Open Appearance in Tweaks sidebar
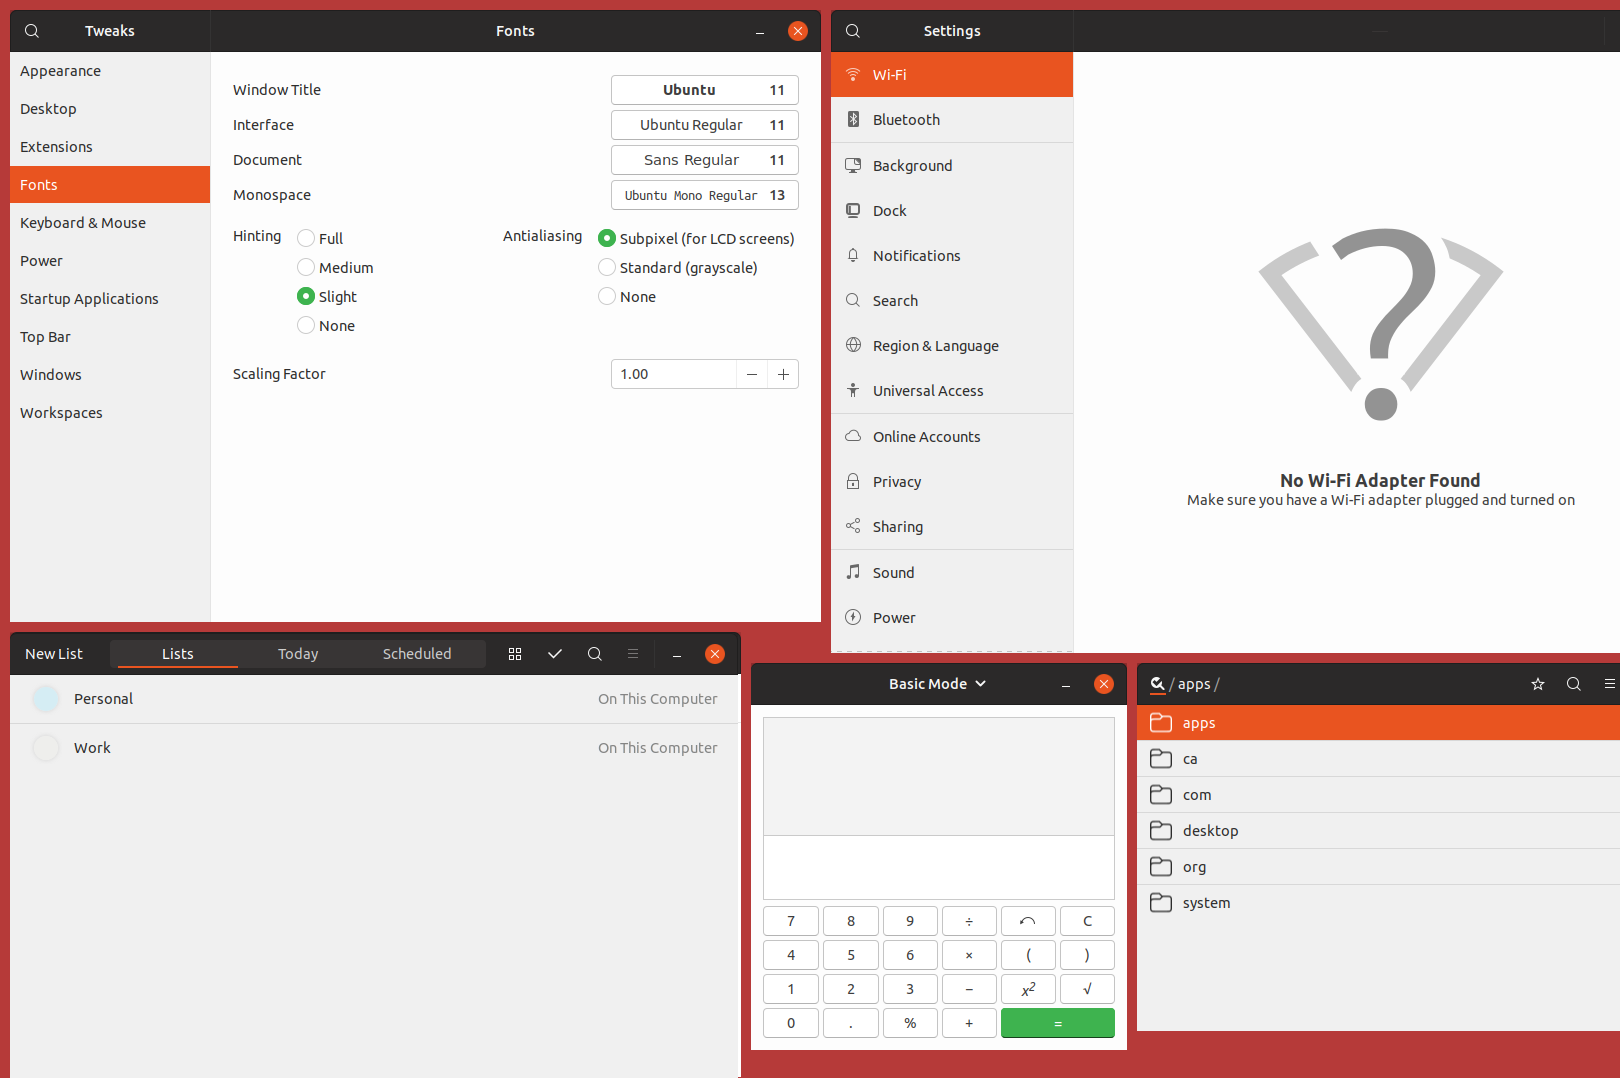Screen dimensions: 1620x1078 coord(110,71)
